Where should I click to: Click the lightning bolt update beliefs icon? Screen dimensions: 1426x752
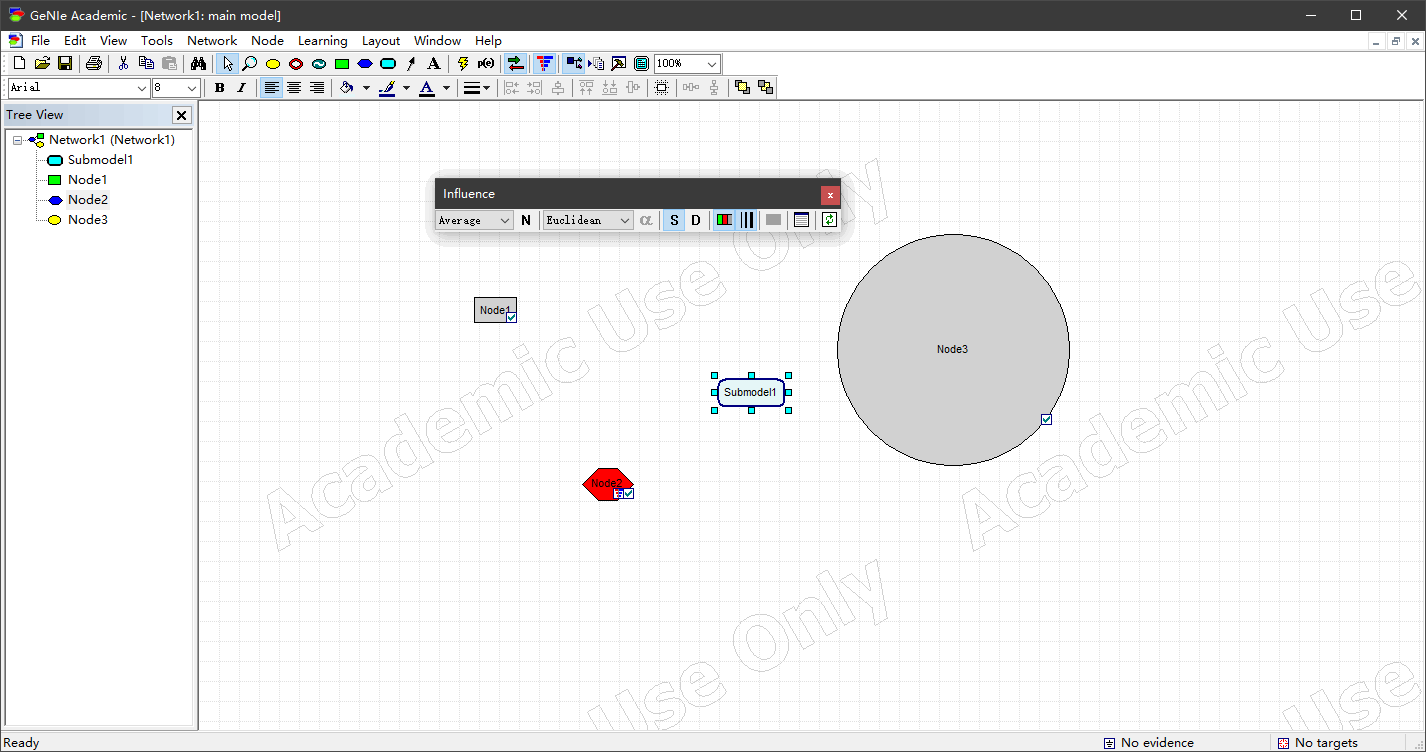pyautogui.click(x=462, y=64)
